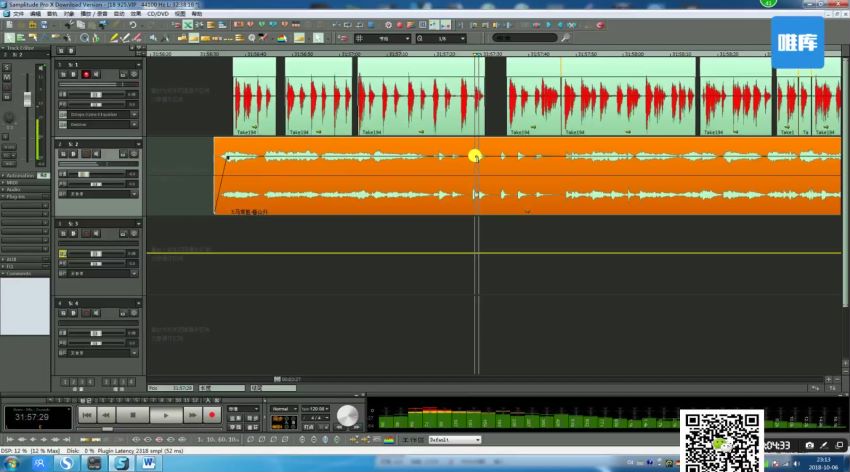This screenshot has height=472, width=850.
Task: Start playback with the transport play button
Action: [x=166, y=415]
